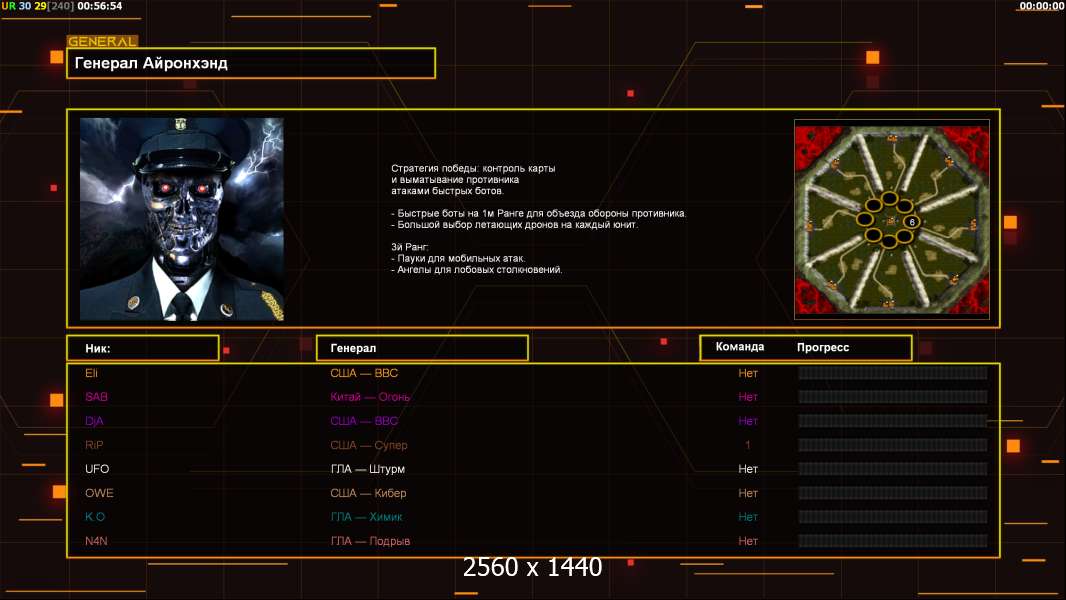Click 'Китай — Огонь' general entry

[370, 397]
